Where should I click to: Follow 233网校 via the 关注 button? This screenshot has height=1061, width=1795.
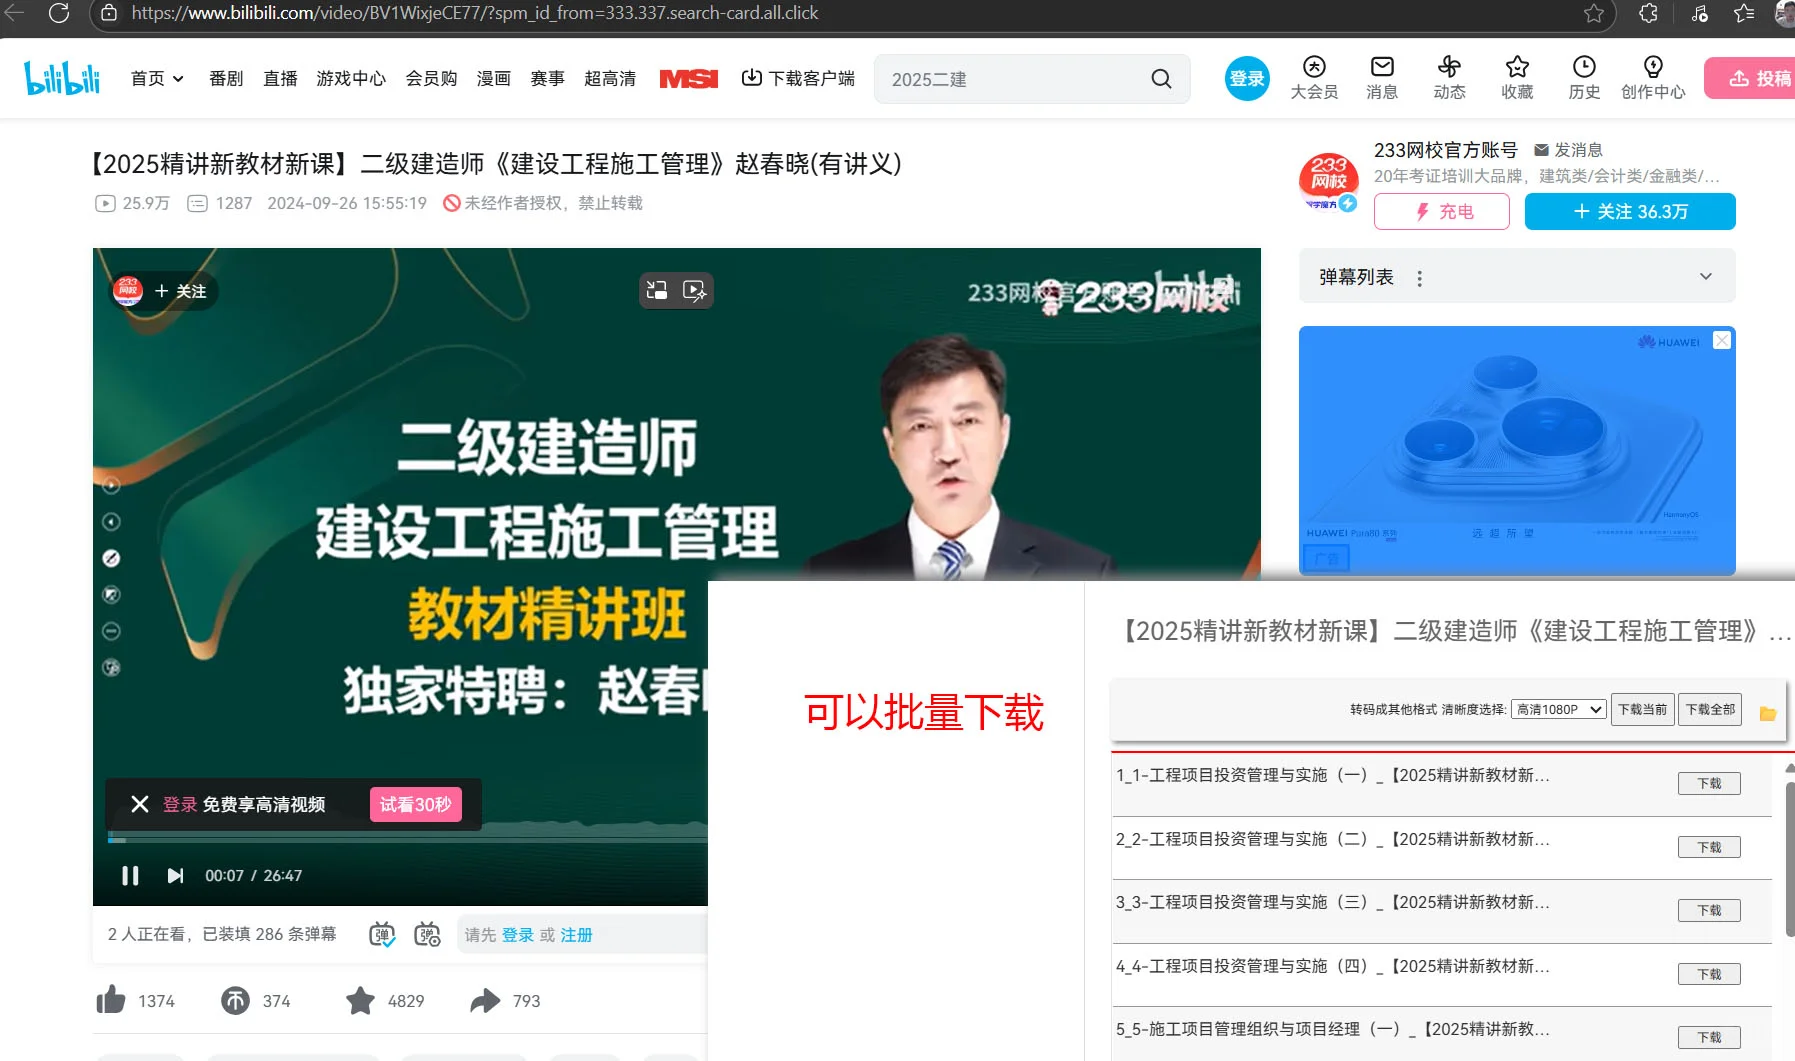click(1629, 211)
